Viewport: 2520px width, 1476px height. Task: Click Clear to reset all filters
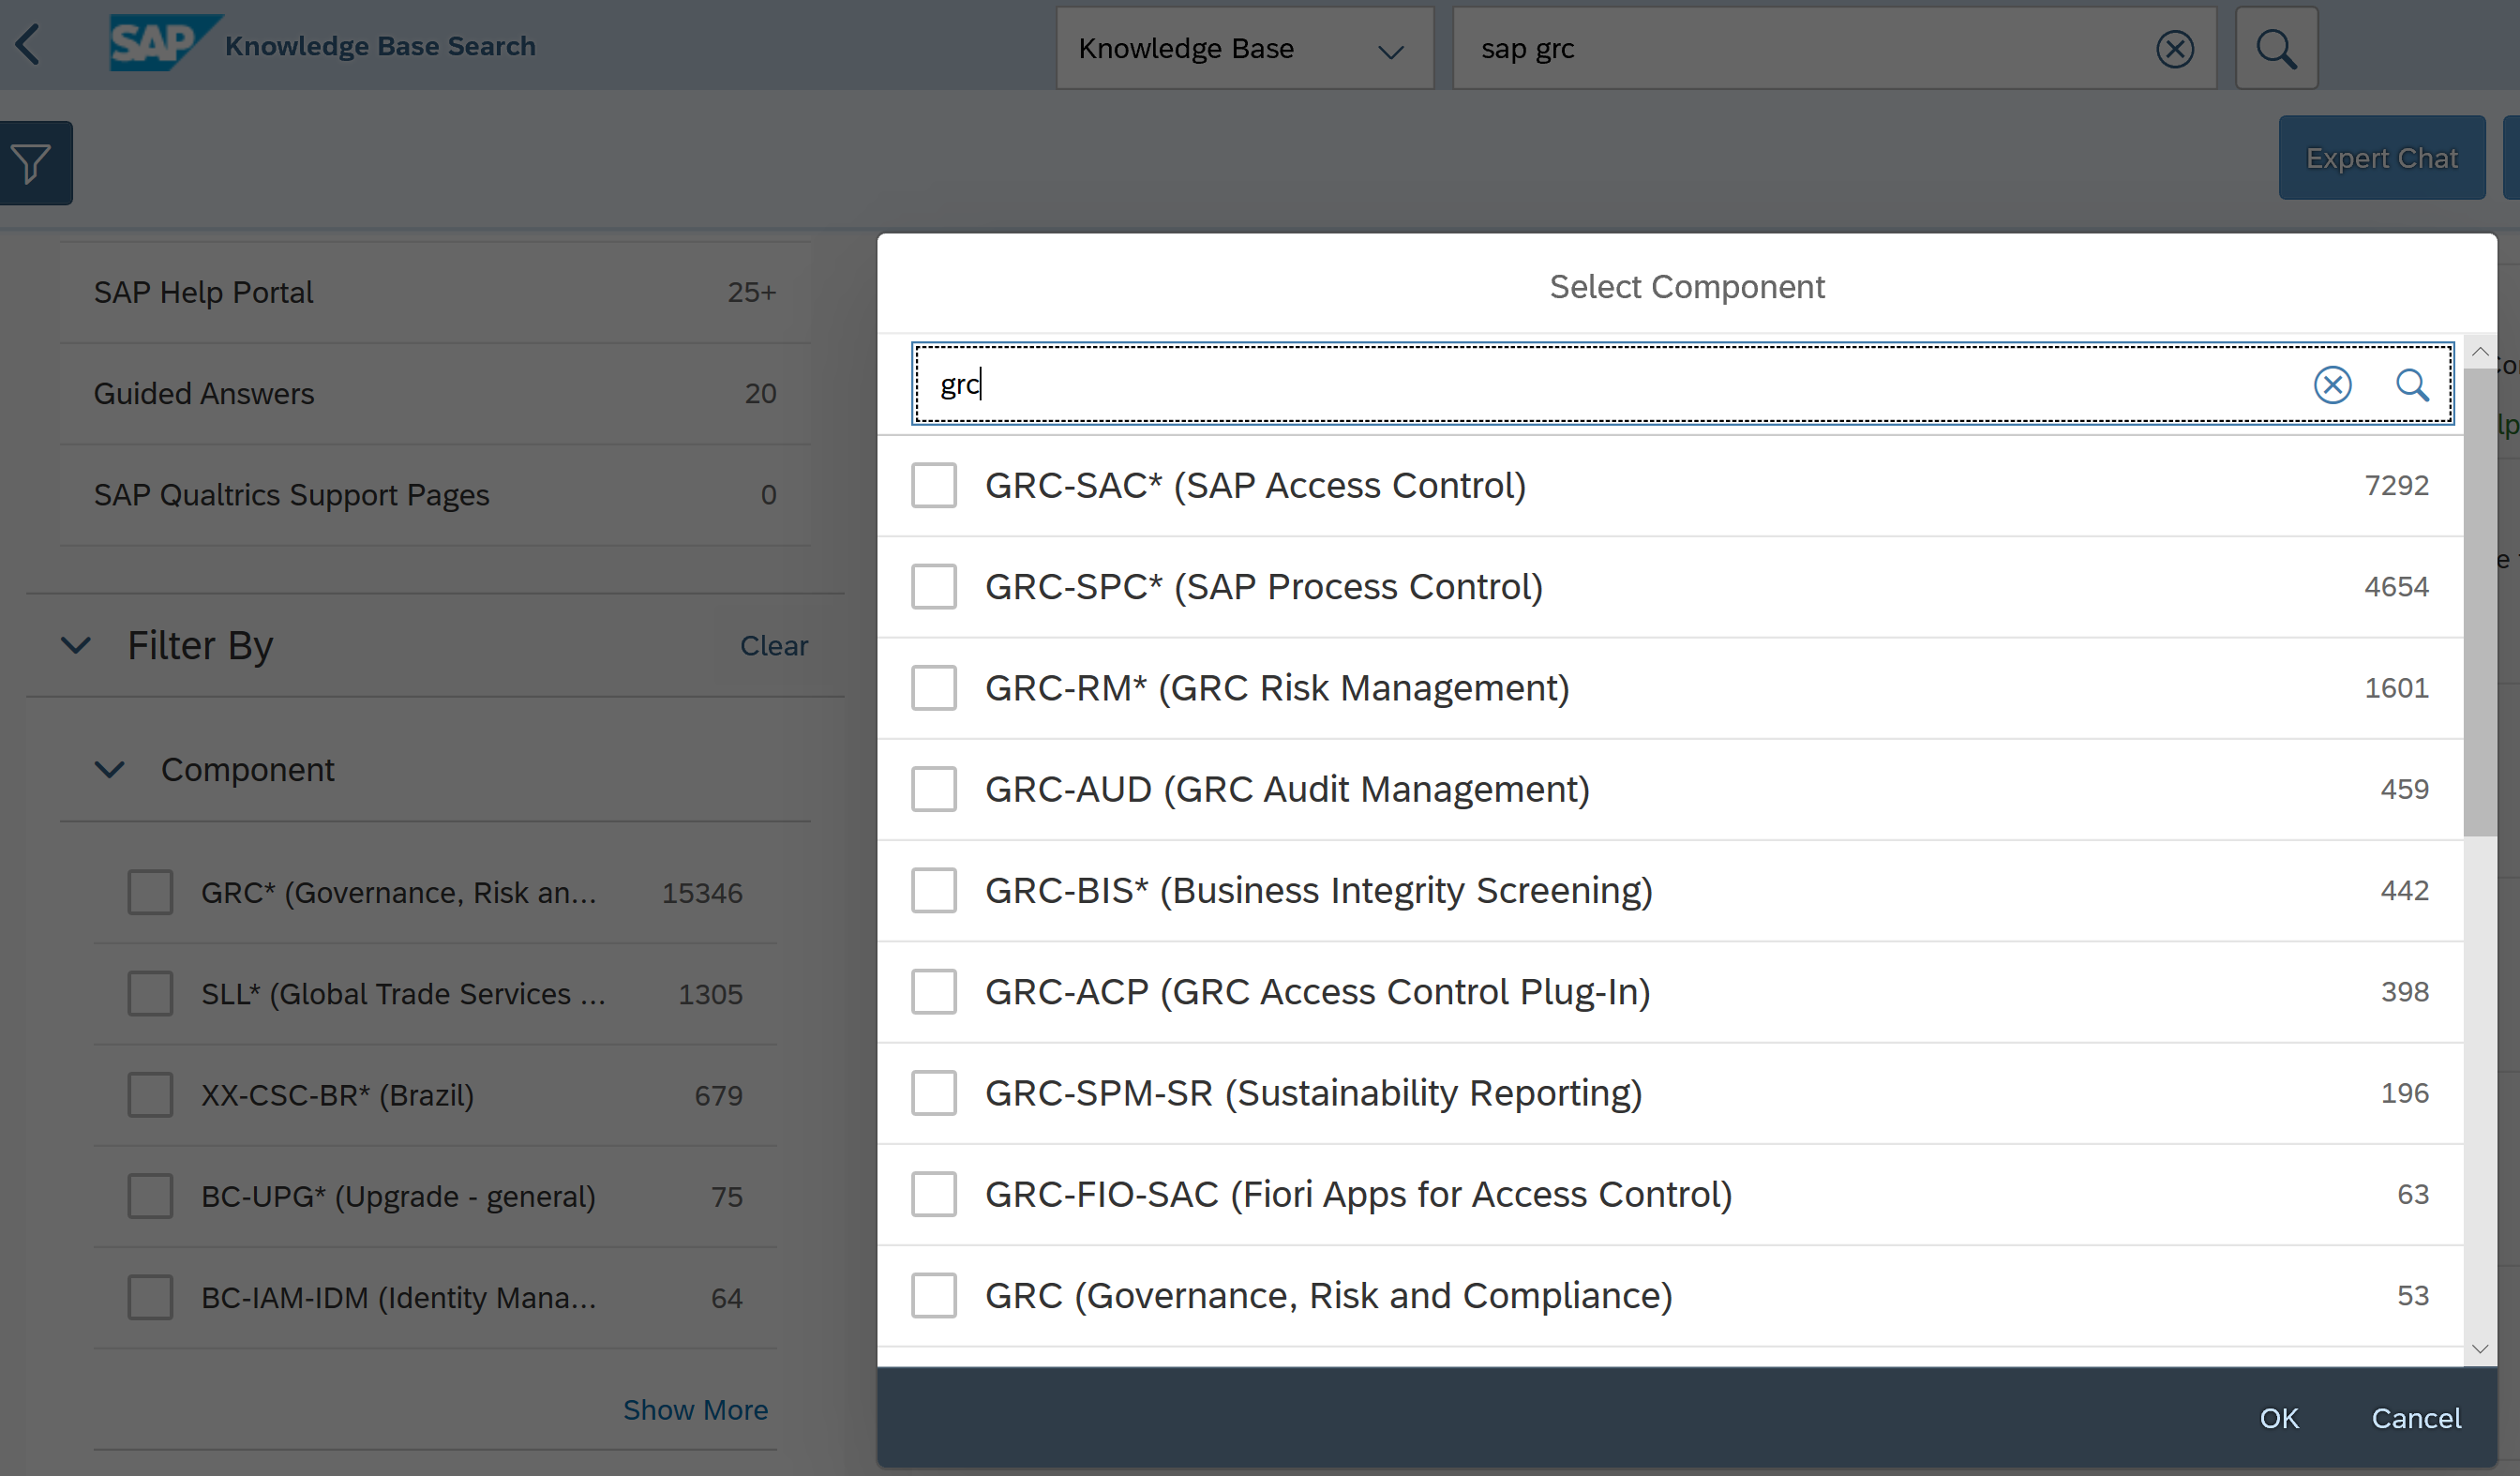[774, 645]
